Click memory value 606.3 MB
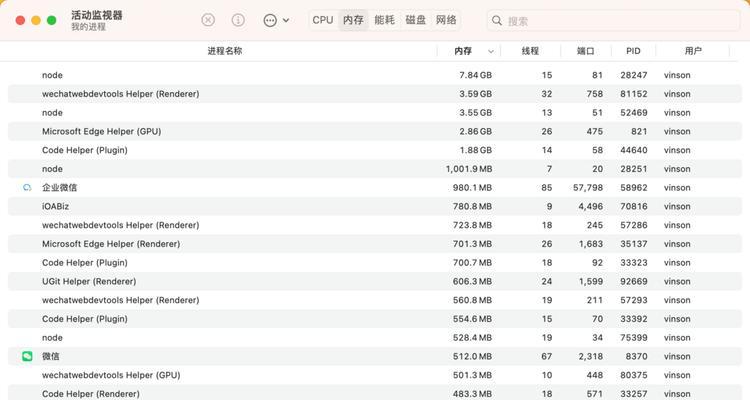This screenshot has width=750, height=400. pos(472,281)
